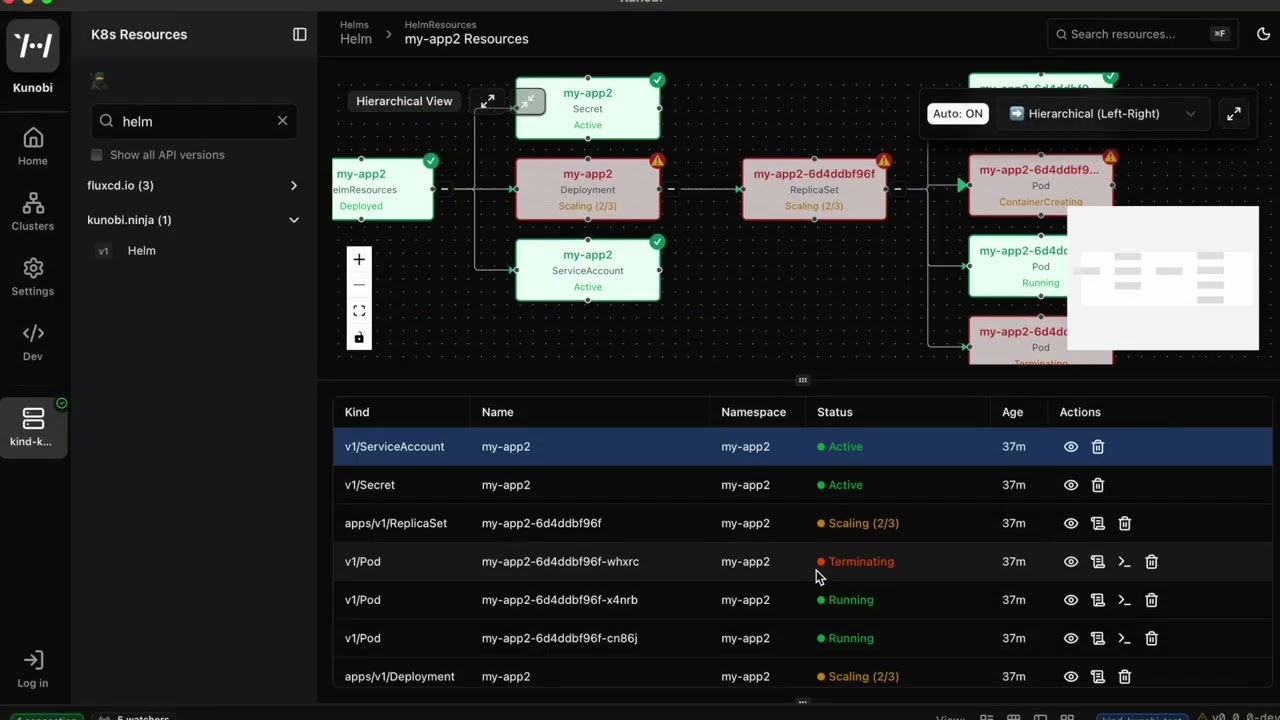The height and width of the screenshot is (720, 1280).
Task: Click the Log in sidebar item
Action: coord(33,668)
